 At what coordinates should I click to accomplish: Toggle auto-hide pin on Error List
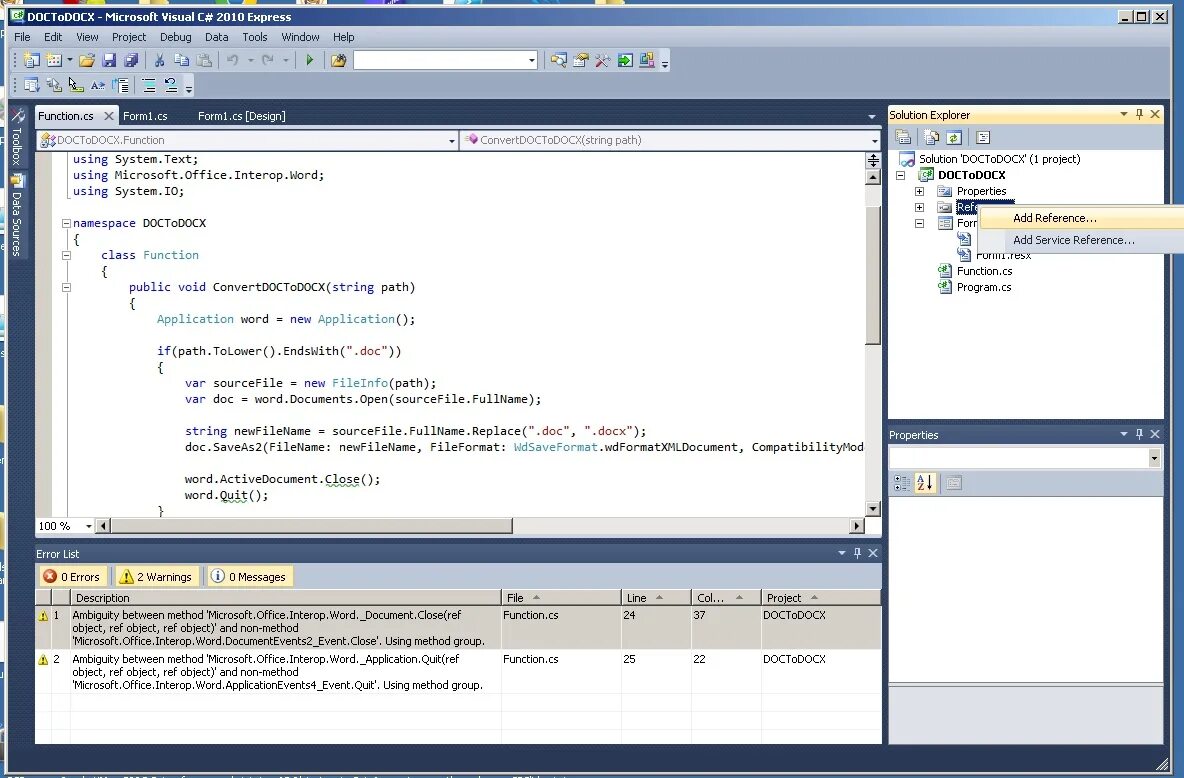pyautogui.click(x=857, y=553)
